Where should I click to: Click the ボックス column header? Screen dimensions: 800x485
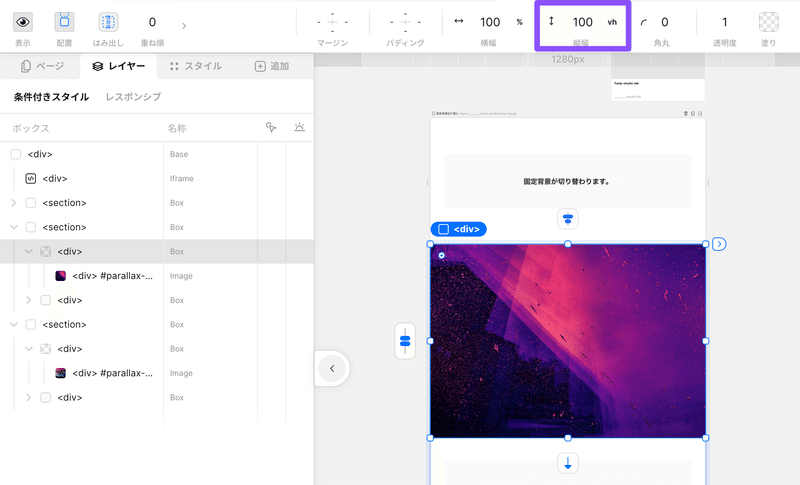tap(31, 129)
